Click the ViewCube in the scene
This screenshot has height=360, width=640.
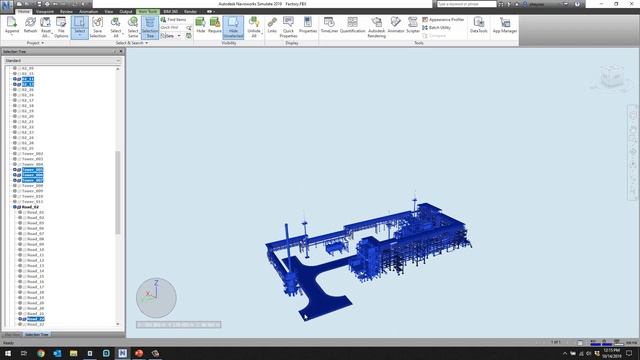(x=611, y=78)
